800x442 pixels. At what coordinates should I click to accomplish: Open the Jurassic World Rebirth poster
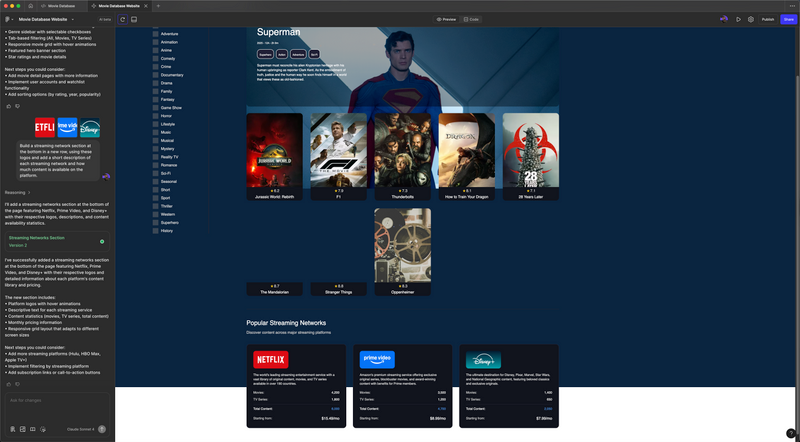pyautogui.click(x=274, y=150)
